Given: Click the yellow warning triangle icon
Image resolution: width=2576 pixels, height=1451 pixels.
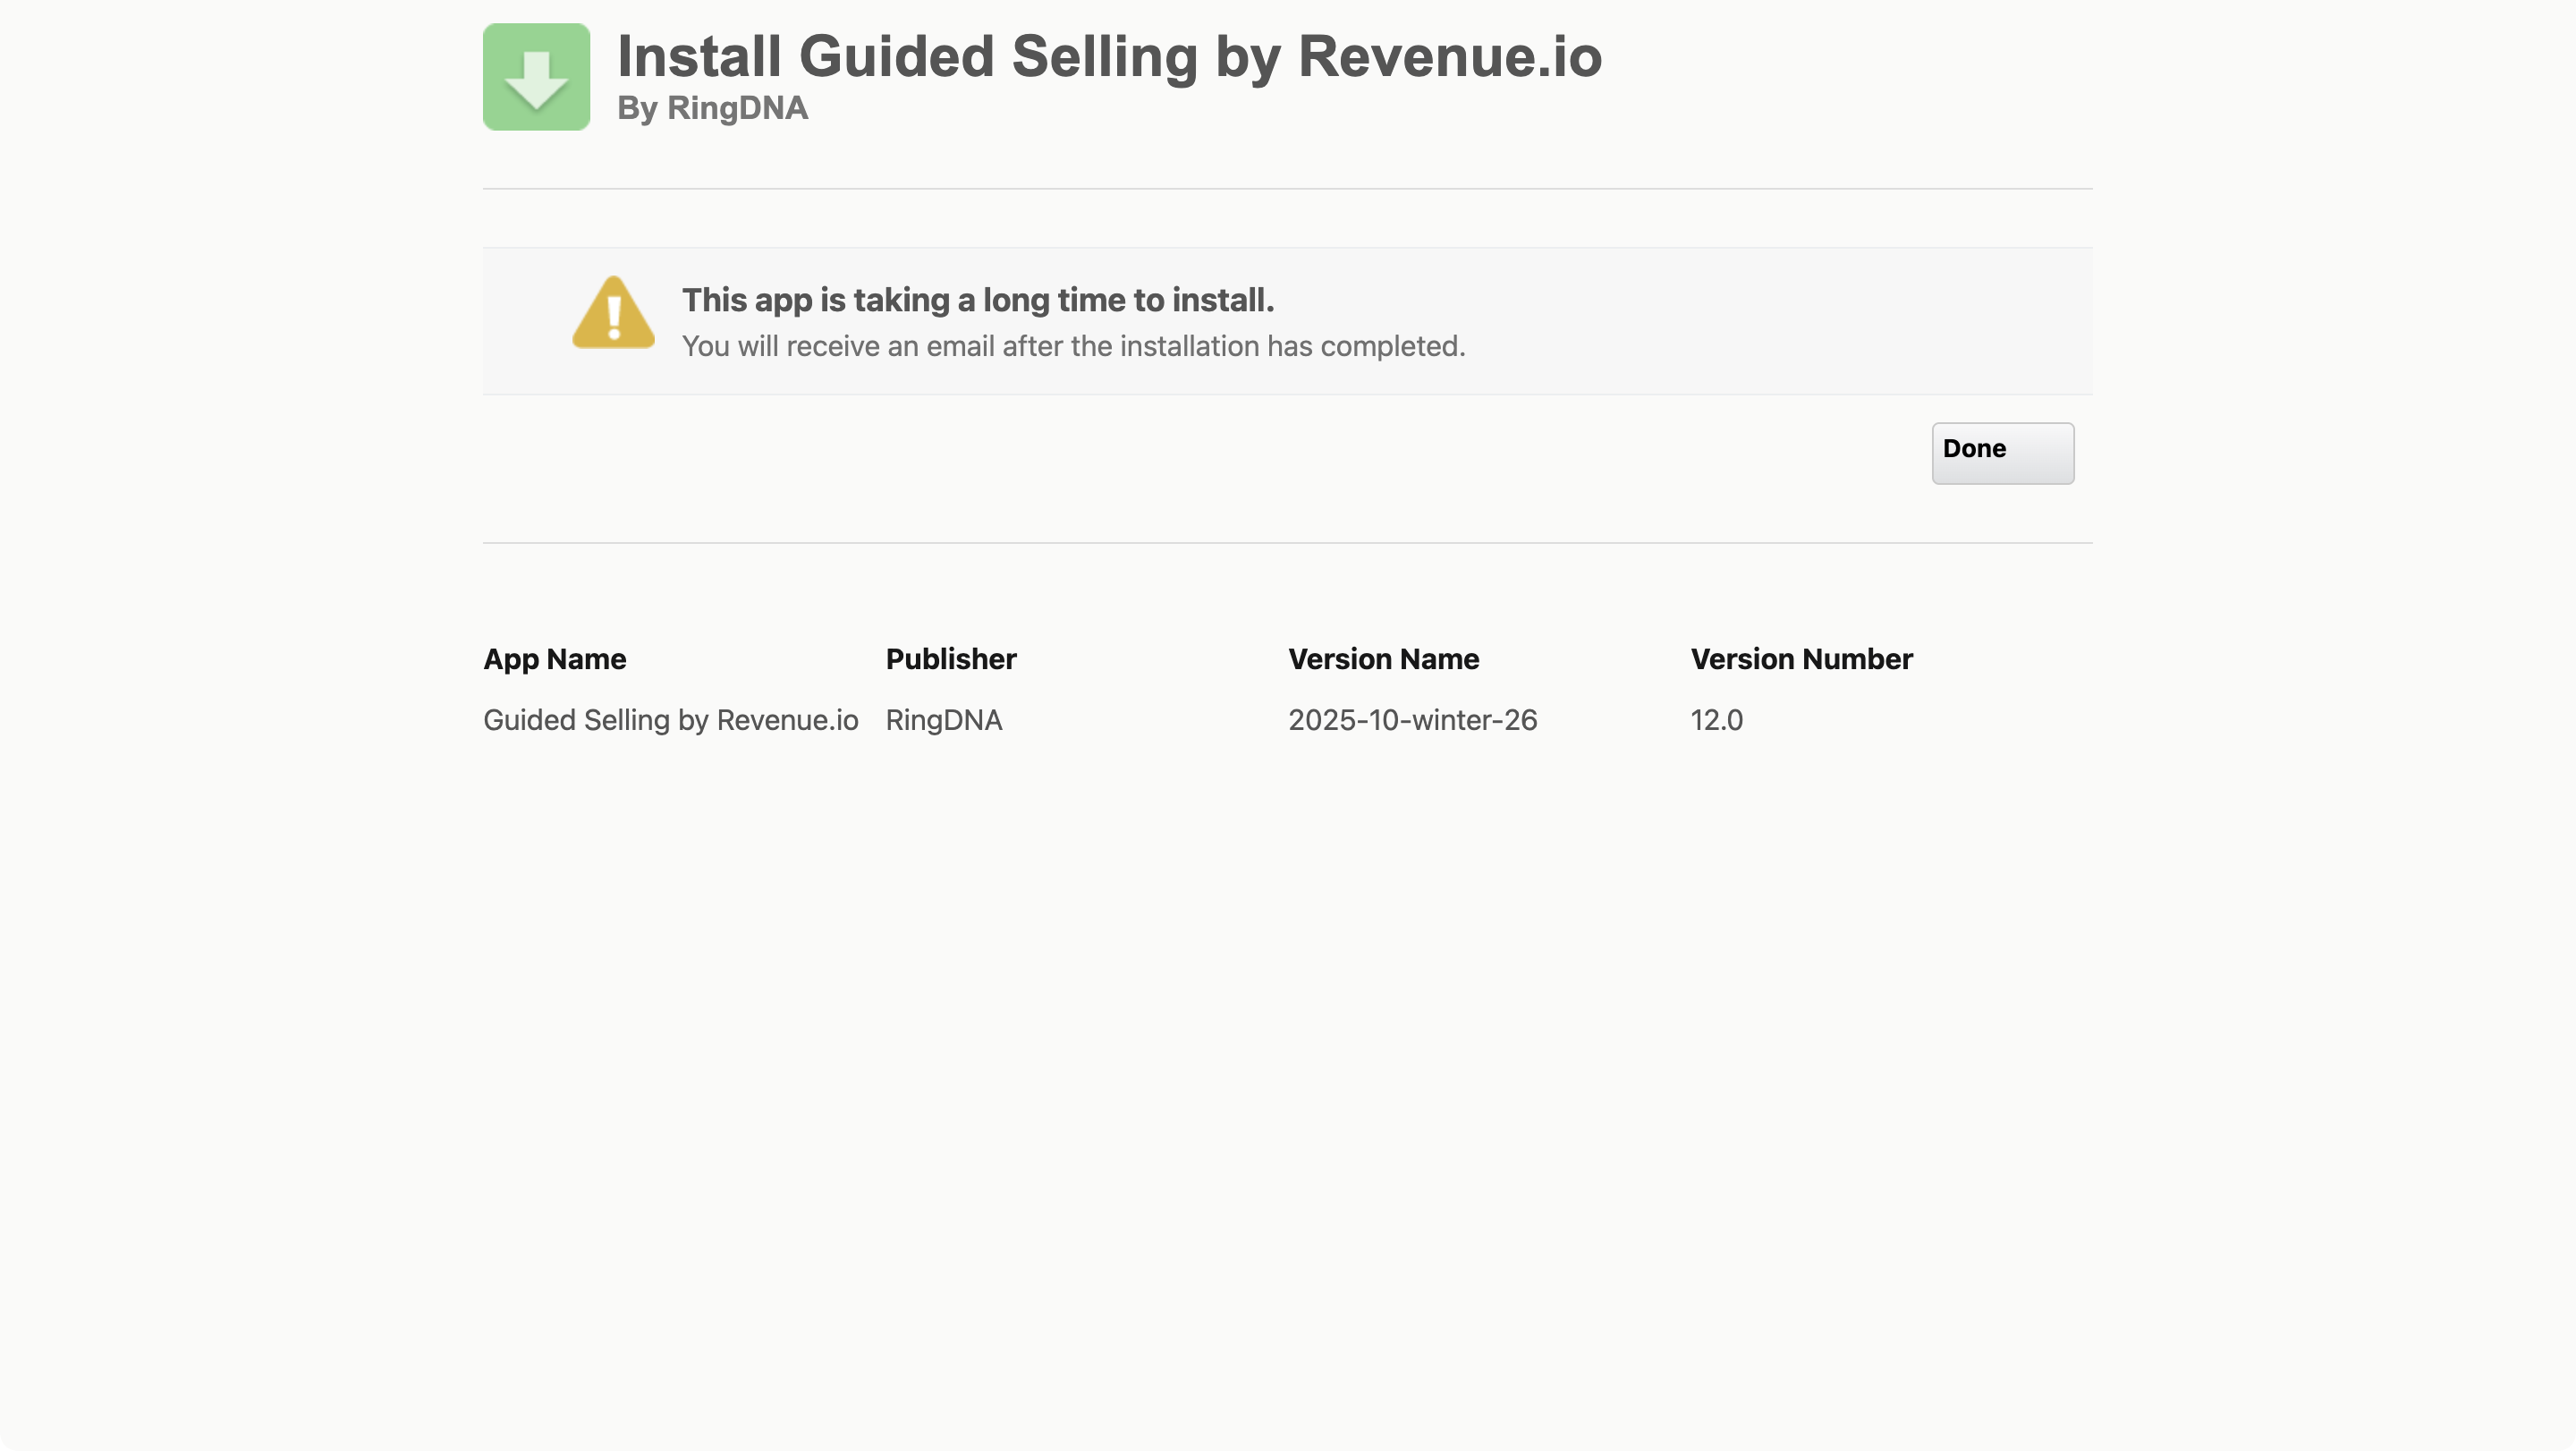Looking at the screenshot, I should 612,316.
